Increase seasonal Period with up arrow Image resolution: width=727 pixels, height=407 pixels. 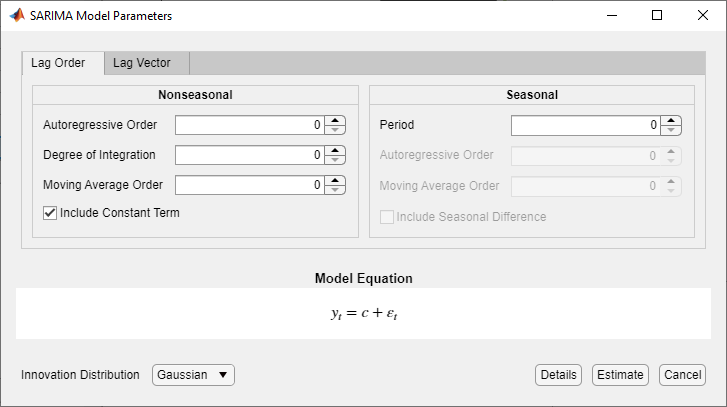(671, 120)
